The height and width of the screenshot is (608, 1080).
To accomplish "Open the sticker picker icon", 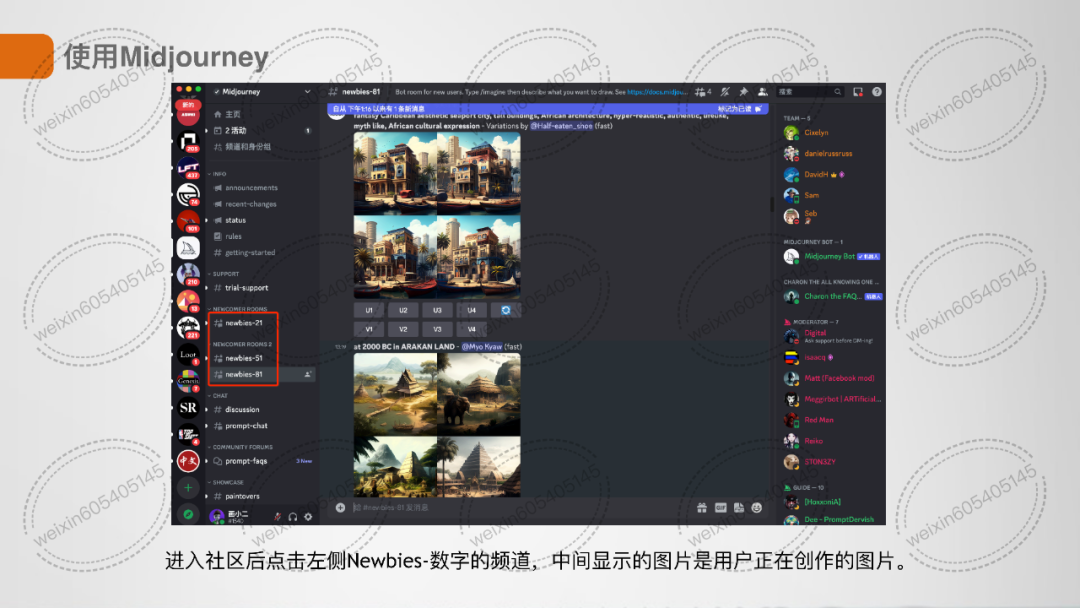I will (x=738, y=507).
